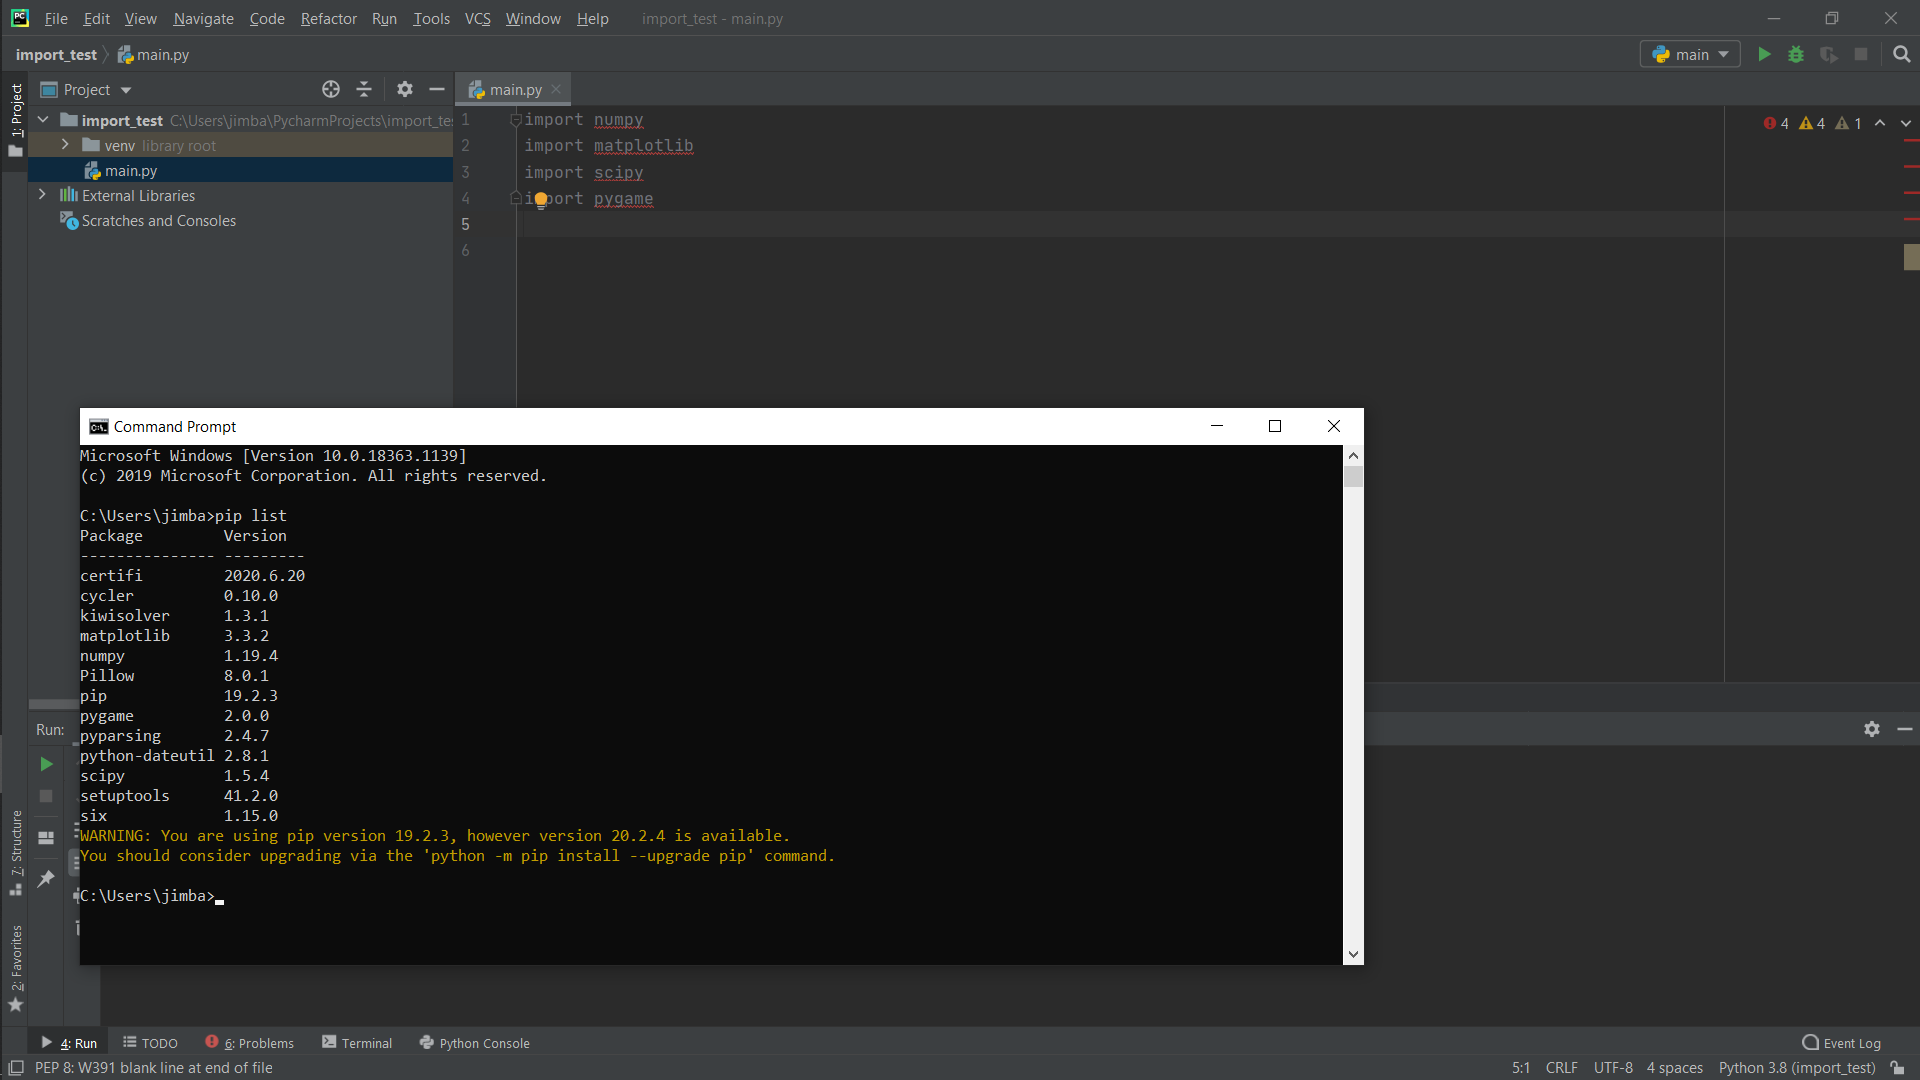Screen dimensions: 1920x1080
Task: Open the Favorites sidebar tab
Action: point(16,968)
